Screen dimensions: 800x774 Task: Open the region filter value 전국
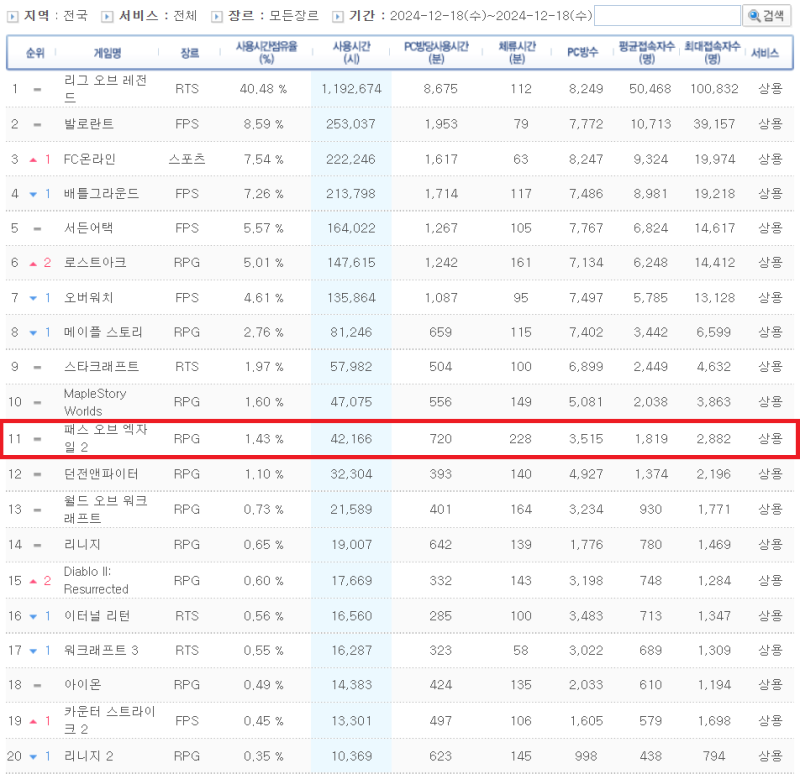[76, 16]
